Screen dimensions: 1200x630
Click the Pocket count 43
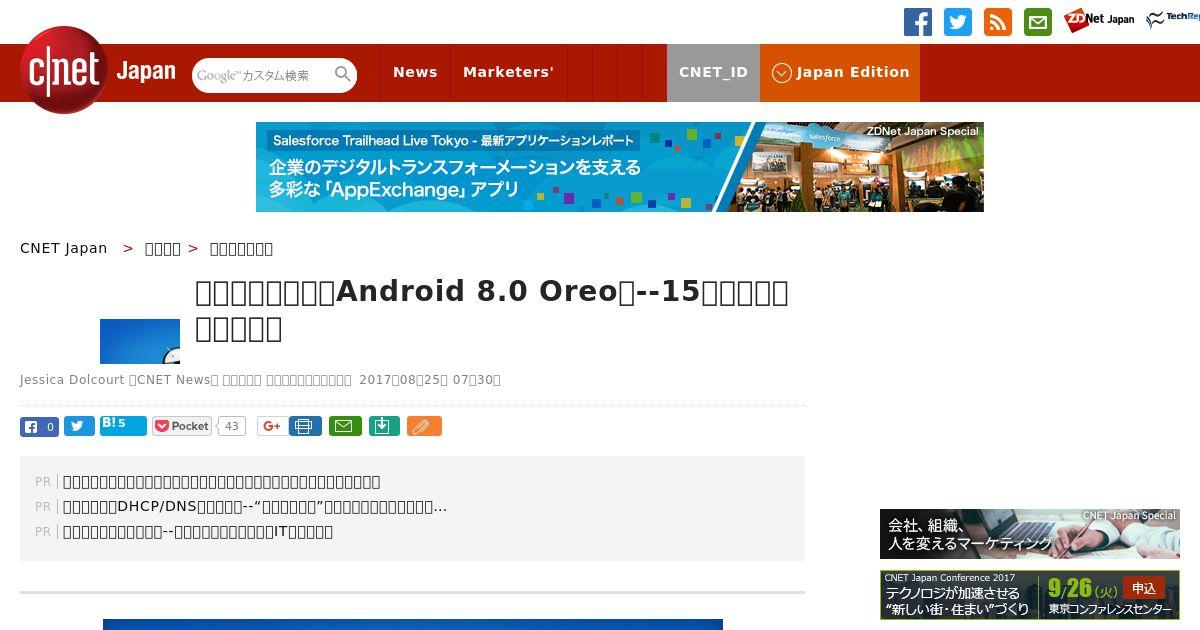click(x=232, y=426)
